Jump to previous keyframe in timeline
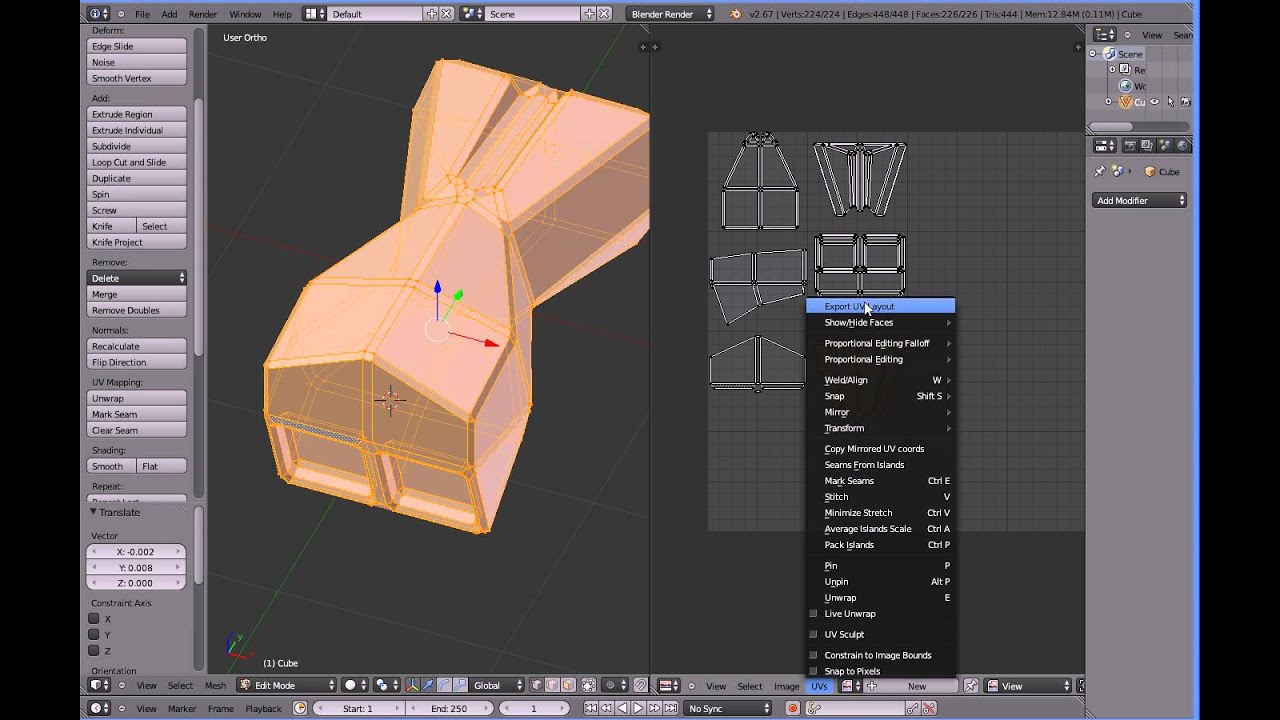 [x=606, y=708]
